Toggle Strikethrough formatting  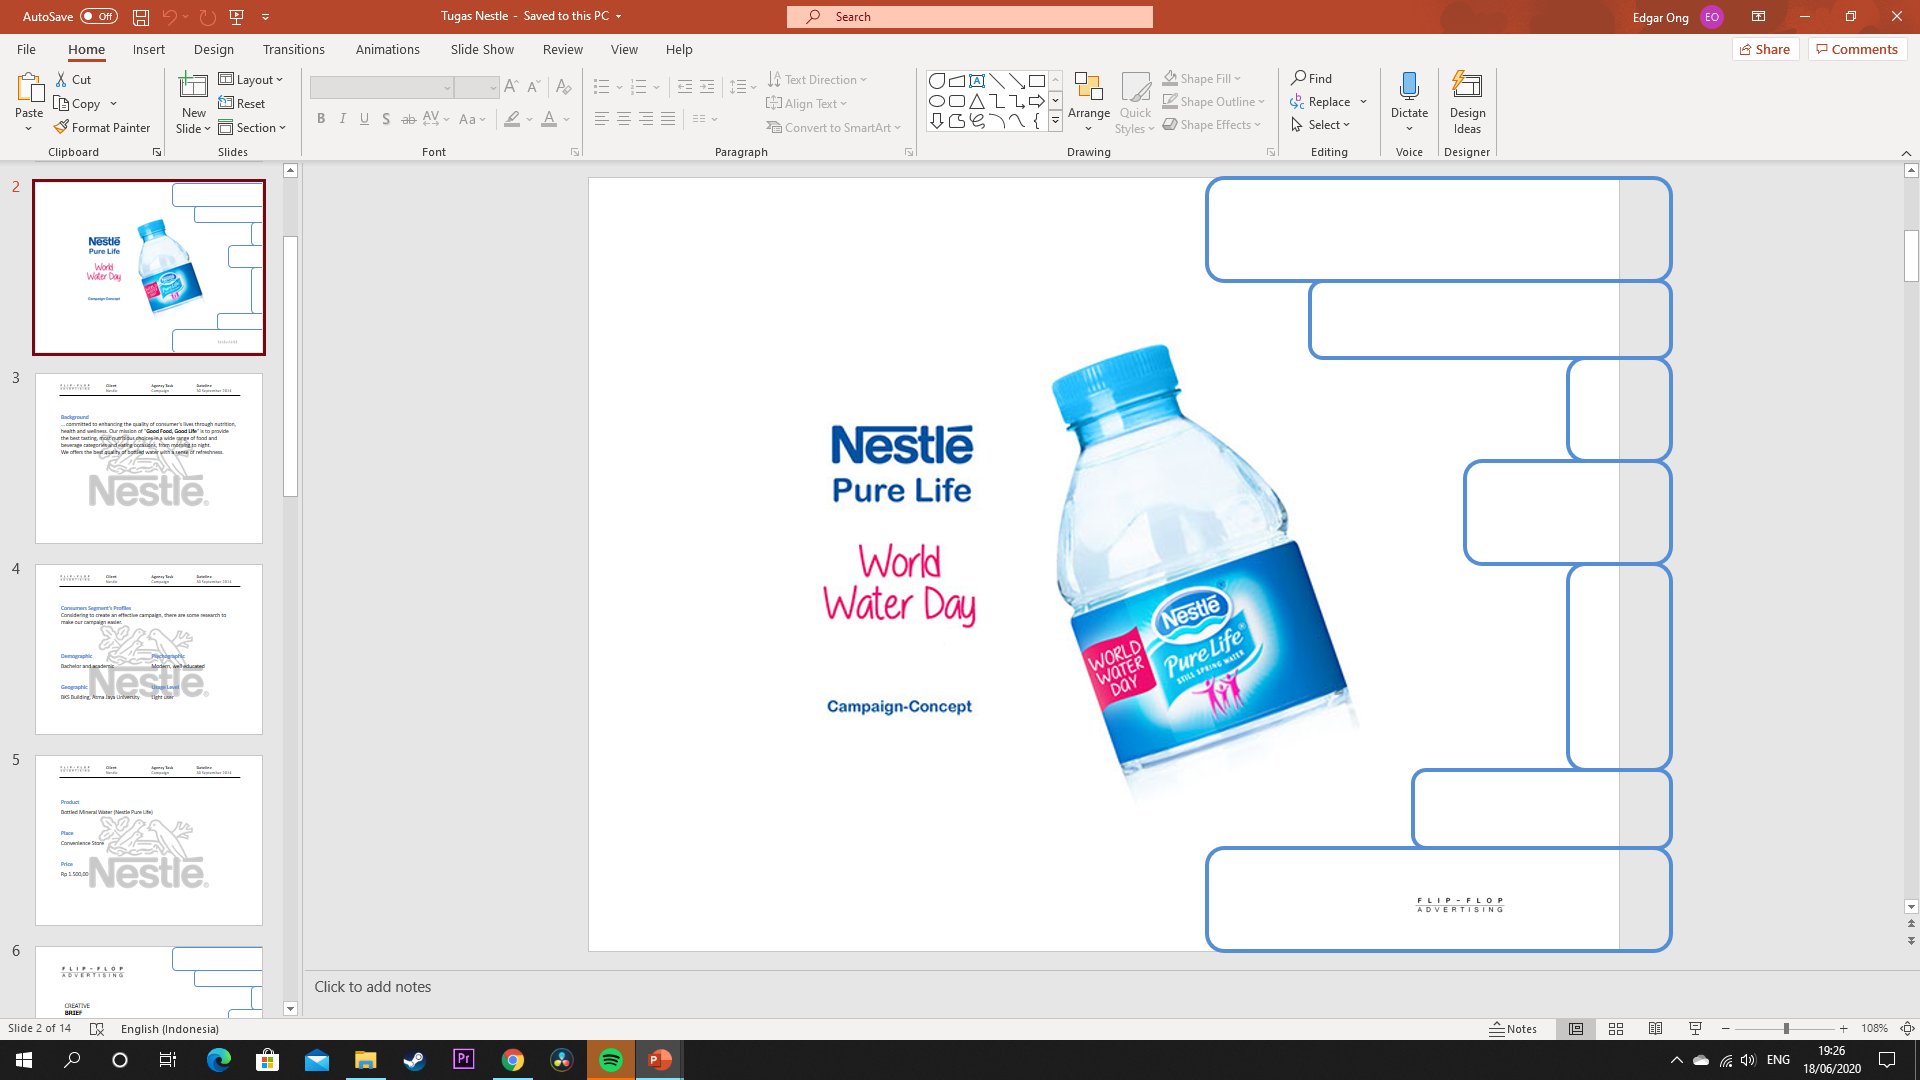pos(408,119)
